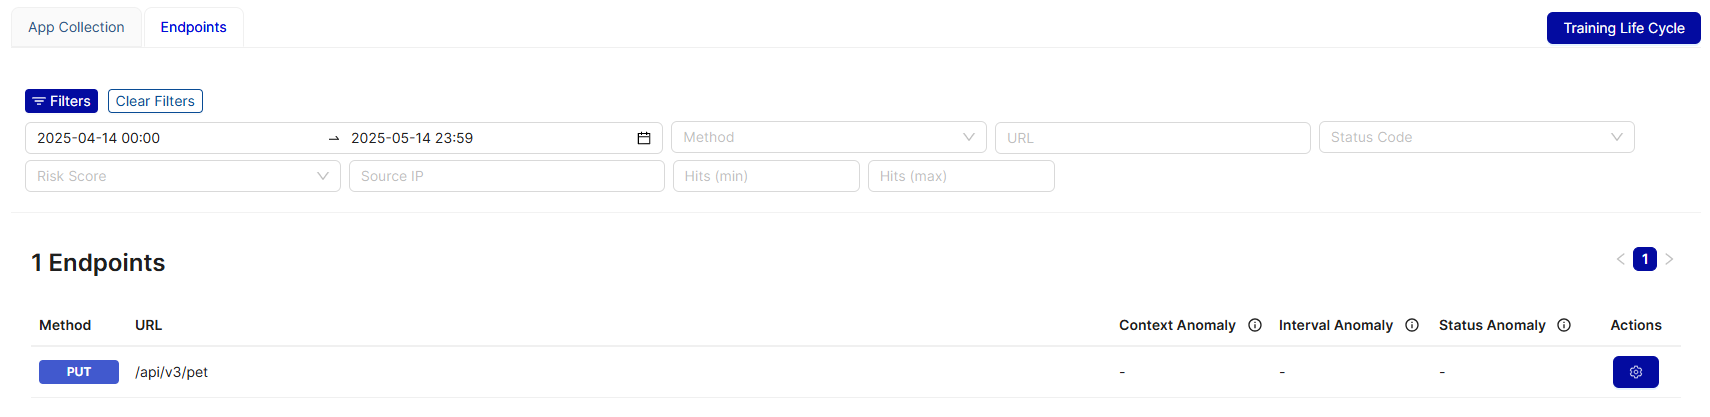Image resolution: width=1710 pixels, height=417 pixels.
Task: Click the gear settings icon for /api/v3/pet
Action: click(x=1635, y=372)
